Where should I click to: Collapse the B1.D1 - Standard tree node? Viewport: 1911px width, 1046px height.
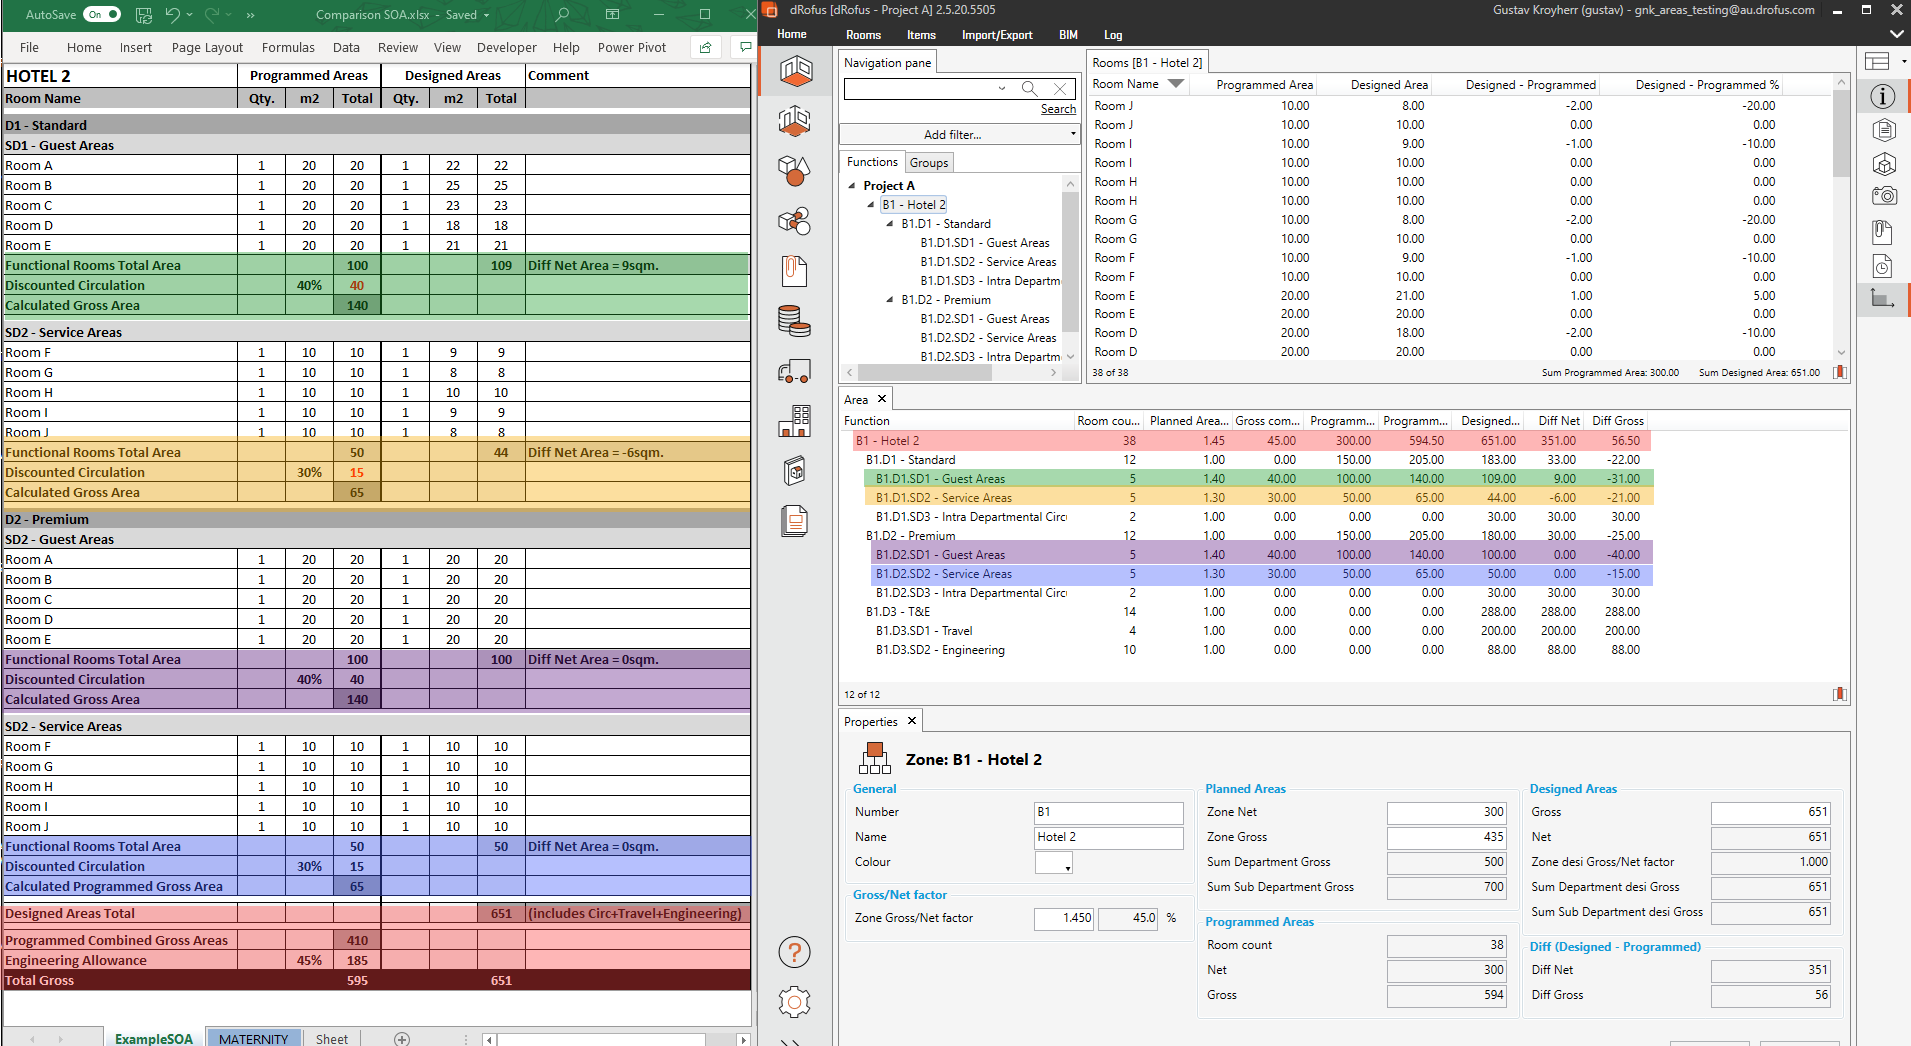pyautogui.click(x=890, y=224)
